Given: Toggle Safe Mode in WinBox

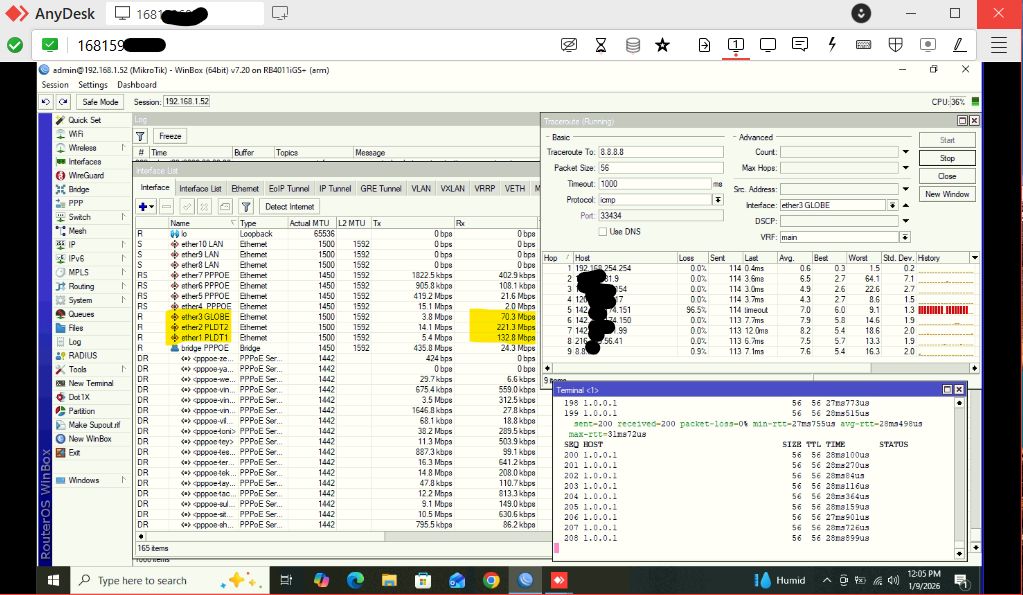Looking at the screenshot, I should tap(100, 102).
